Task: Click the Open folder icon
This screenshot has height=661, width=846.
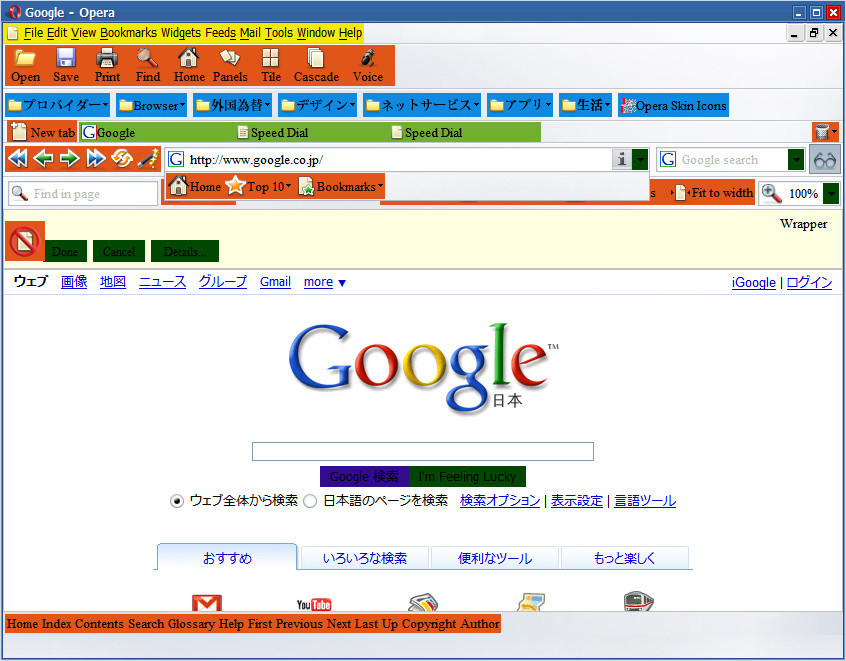Action: pyautogui.click(x=25, y=58)
